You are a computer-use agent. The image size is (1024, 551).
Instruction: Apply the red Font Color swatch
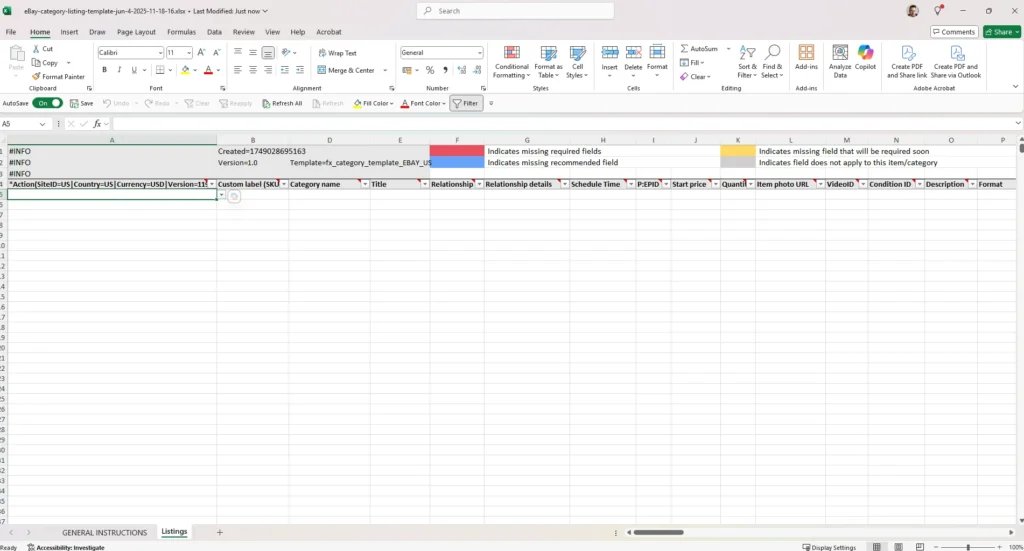[208, 70]
